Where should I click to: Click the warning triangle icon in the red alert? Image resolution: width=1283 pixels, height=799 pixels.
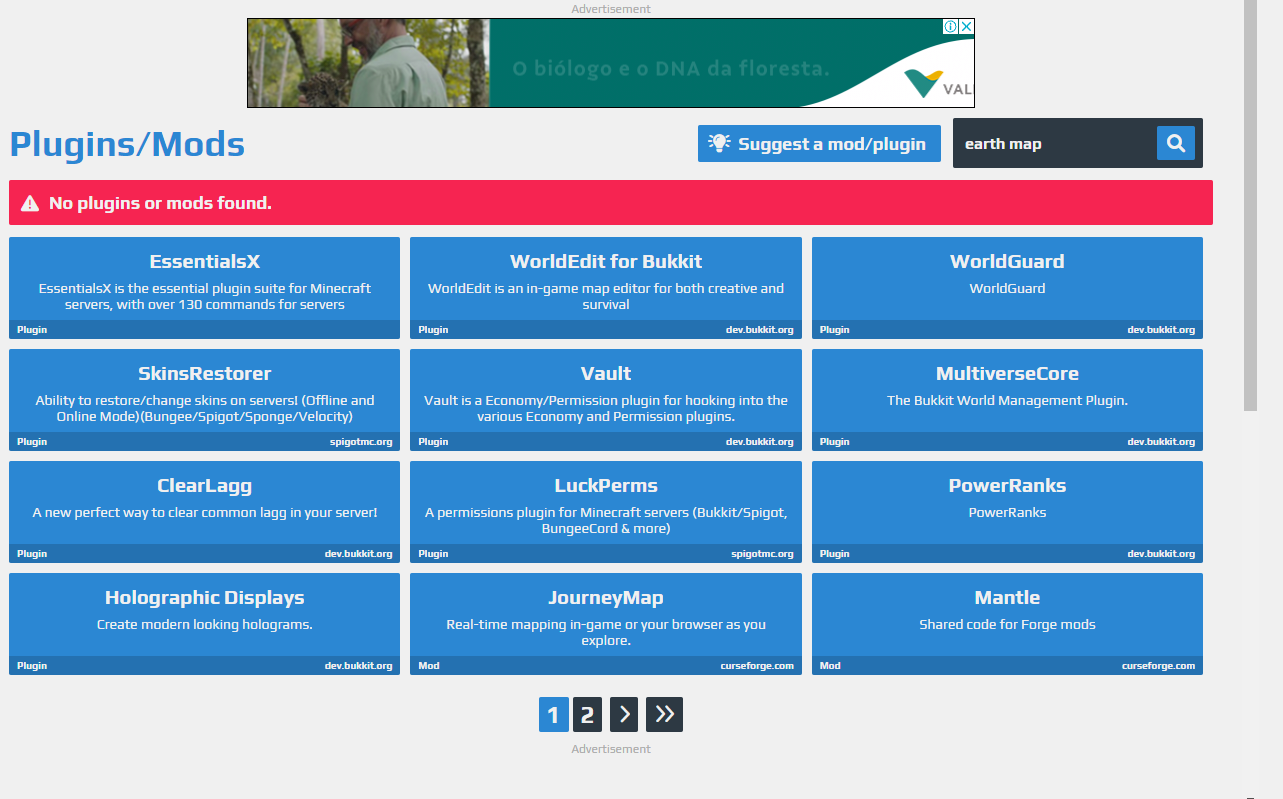tap(30, 203)
